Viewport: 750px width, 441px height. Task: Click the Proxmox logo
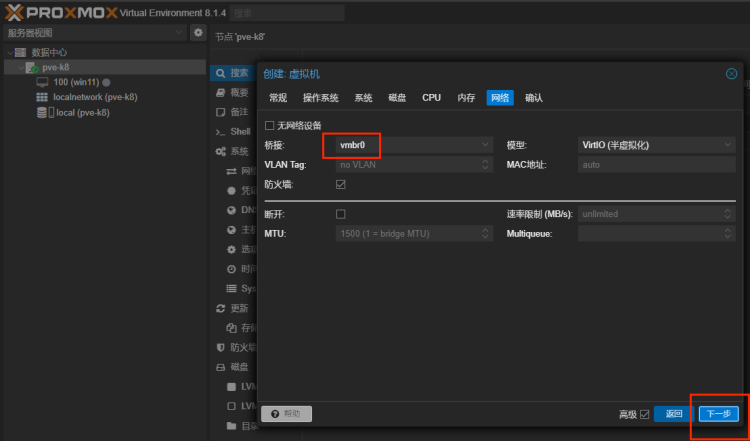tap(61, 12)
